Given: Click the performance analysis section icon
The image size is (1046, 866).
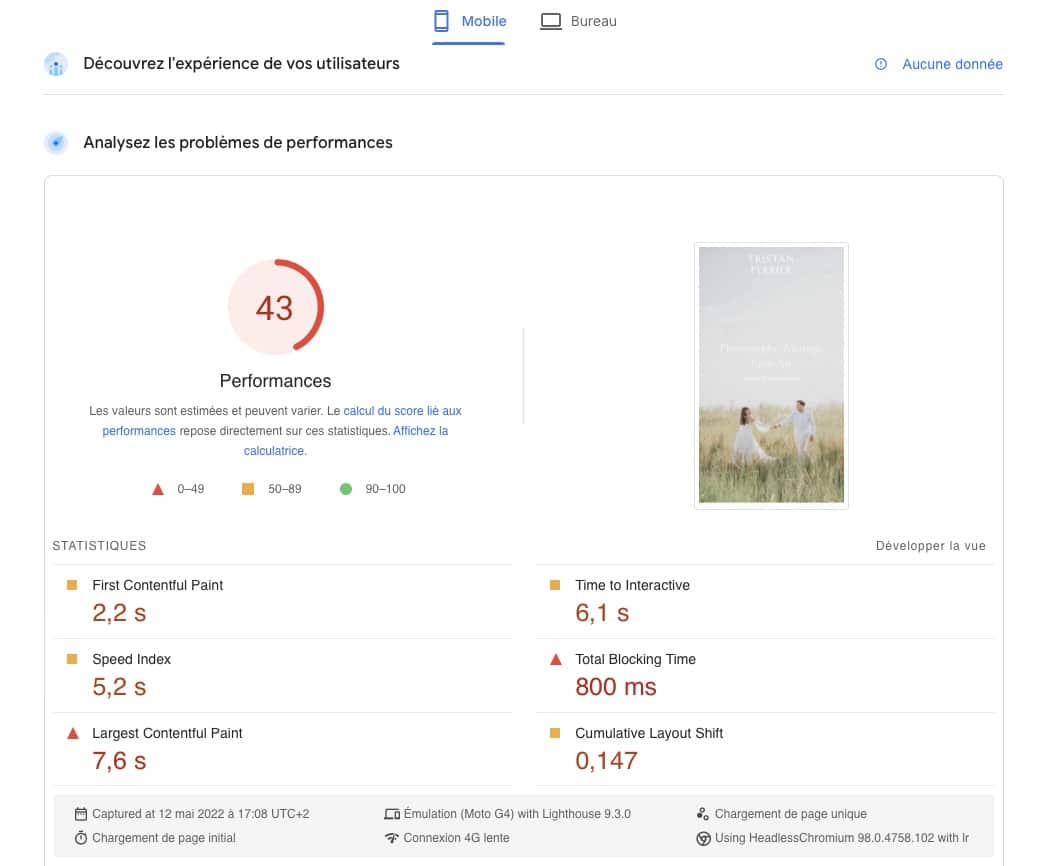Looking at the screenshot, I should point(57,142).
